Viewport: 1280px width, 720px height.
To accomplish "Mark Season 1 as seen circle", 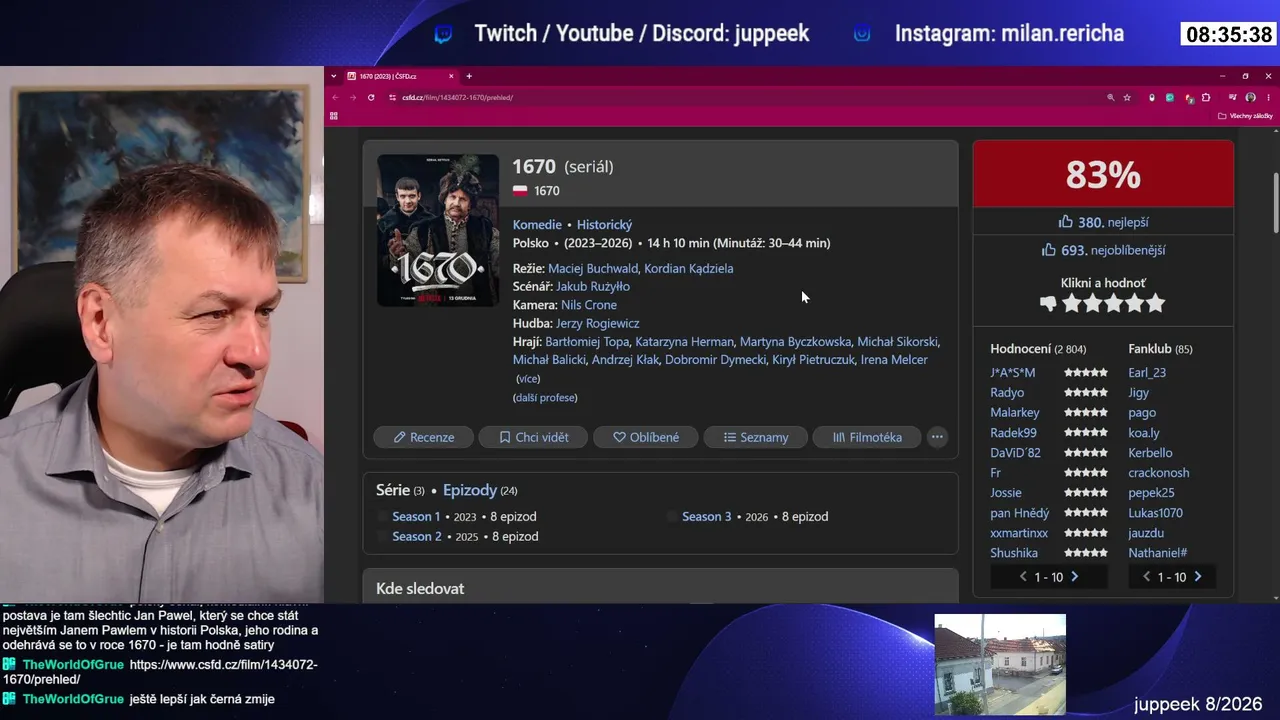I will [382, 517].
